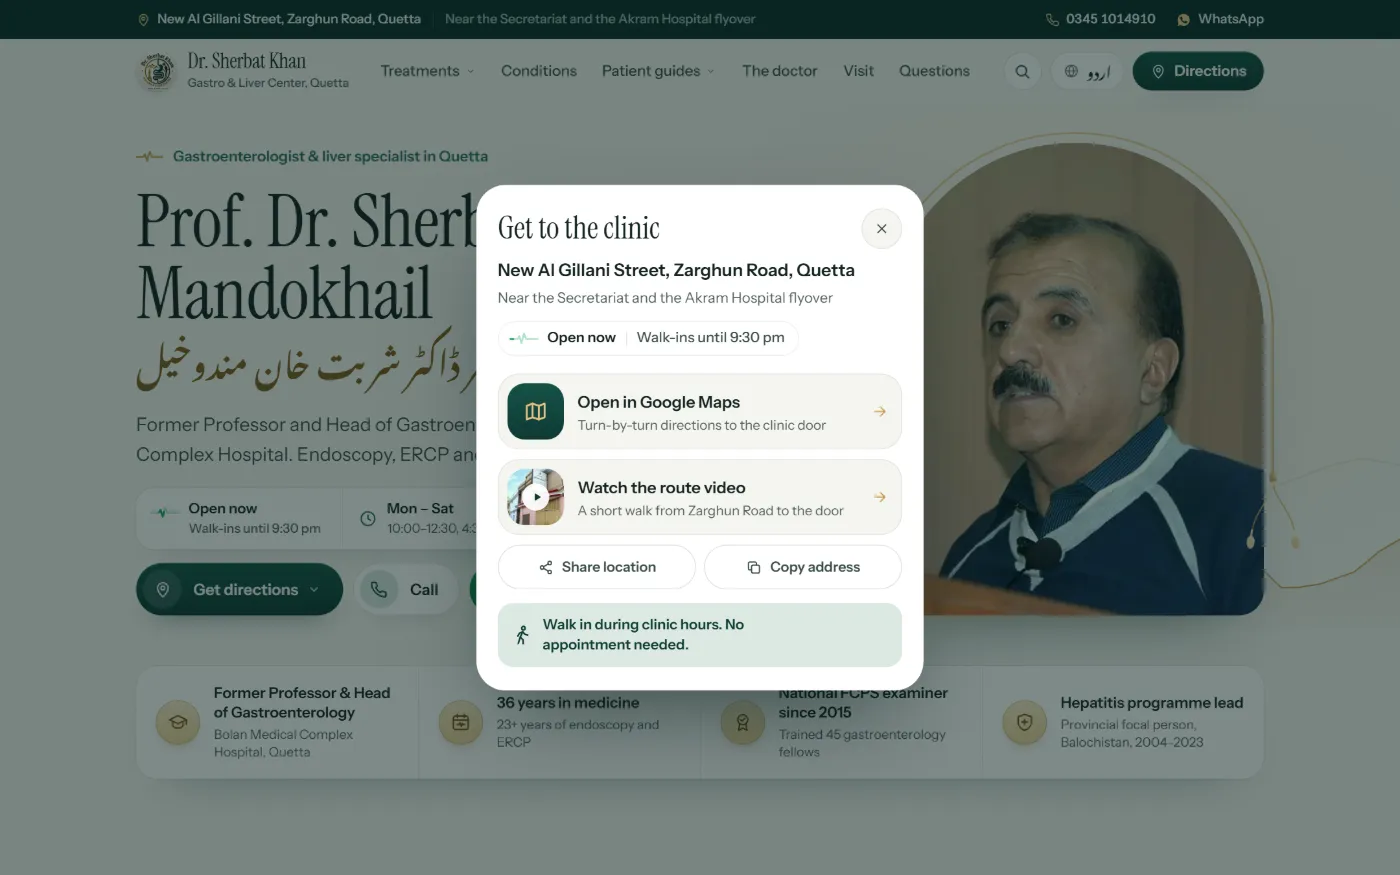Play the route video thumbnail
The width and height of the screenshot is (1400, 875).
[535, 497]
